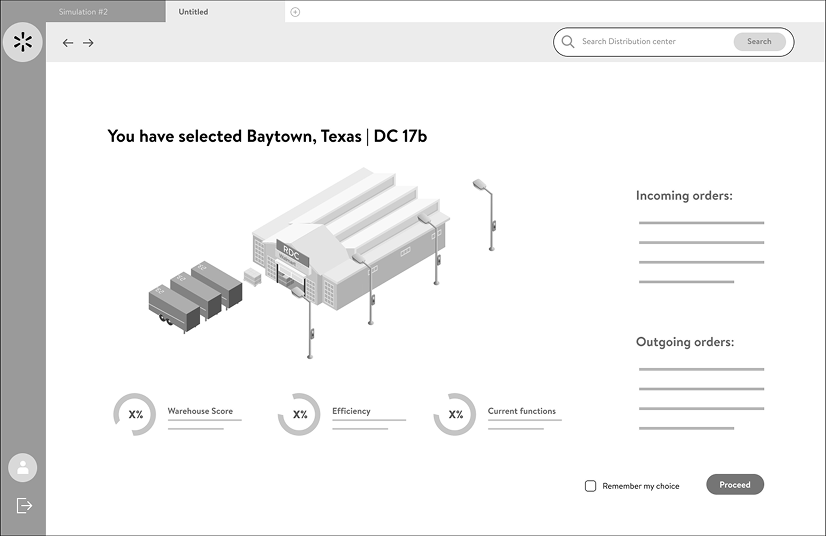Go forward with the right arrow
The image size is (826, 536).
click(x=88, y=43)
